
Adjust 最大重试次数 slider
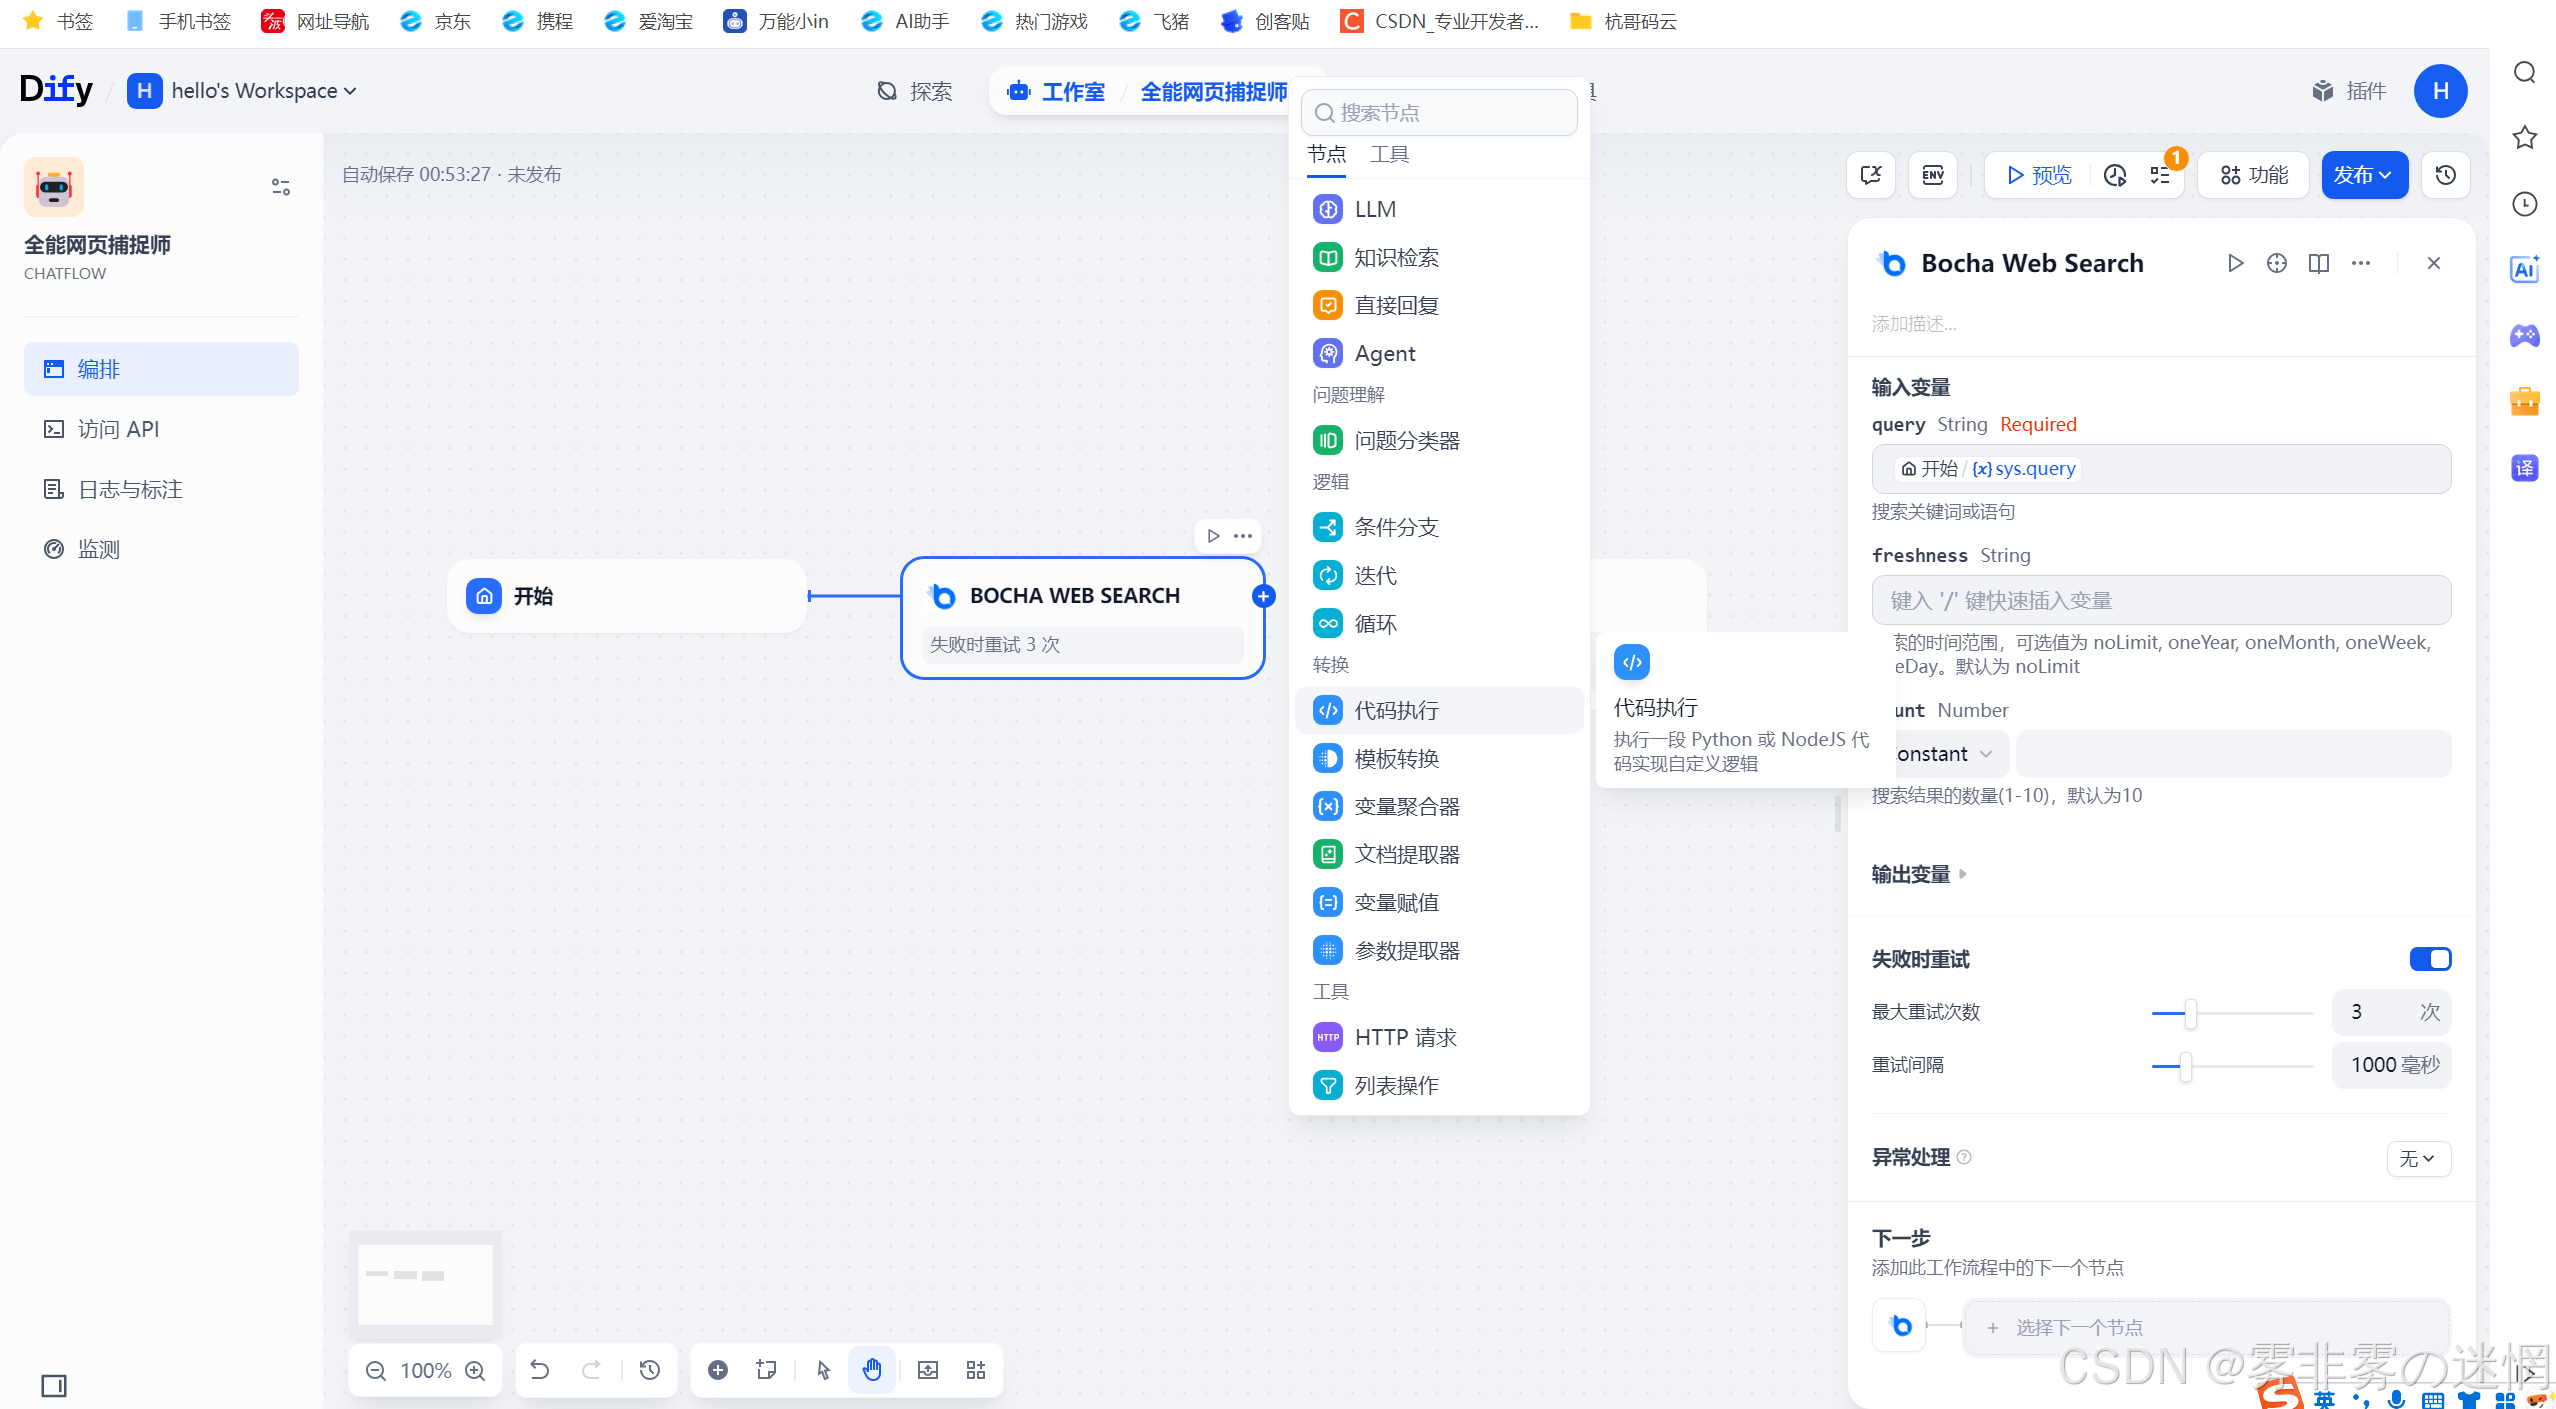coord(2190,1013)
